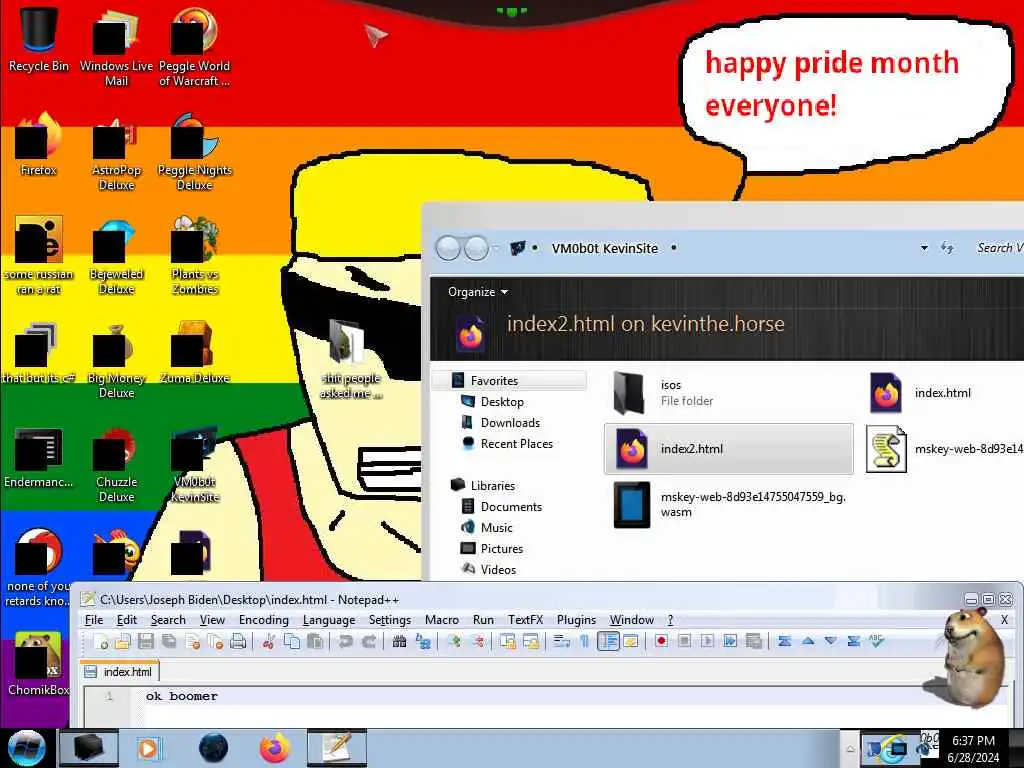This screenshot has width=1024, height=768.
Task: Toggle the indent guide button
Action: click(607, 642)
